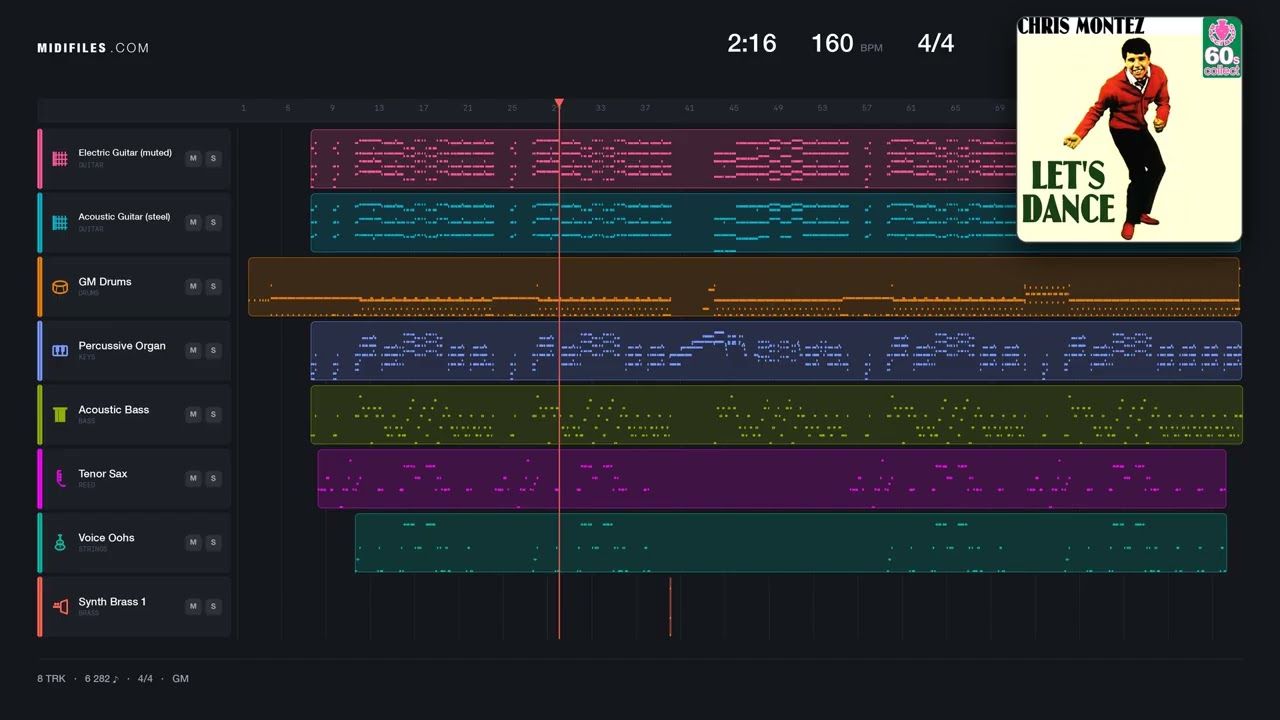Mute the Acoustic Bass track
This screenshot has height=720, width=1280.
click(193, 414)
